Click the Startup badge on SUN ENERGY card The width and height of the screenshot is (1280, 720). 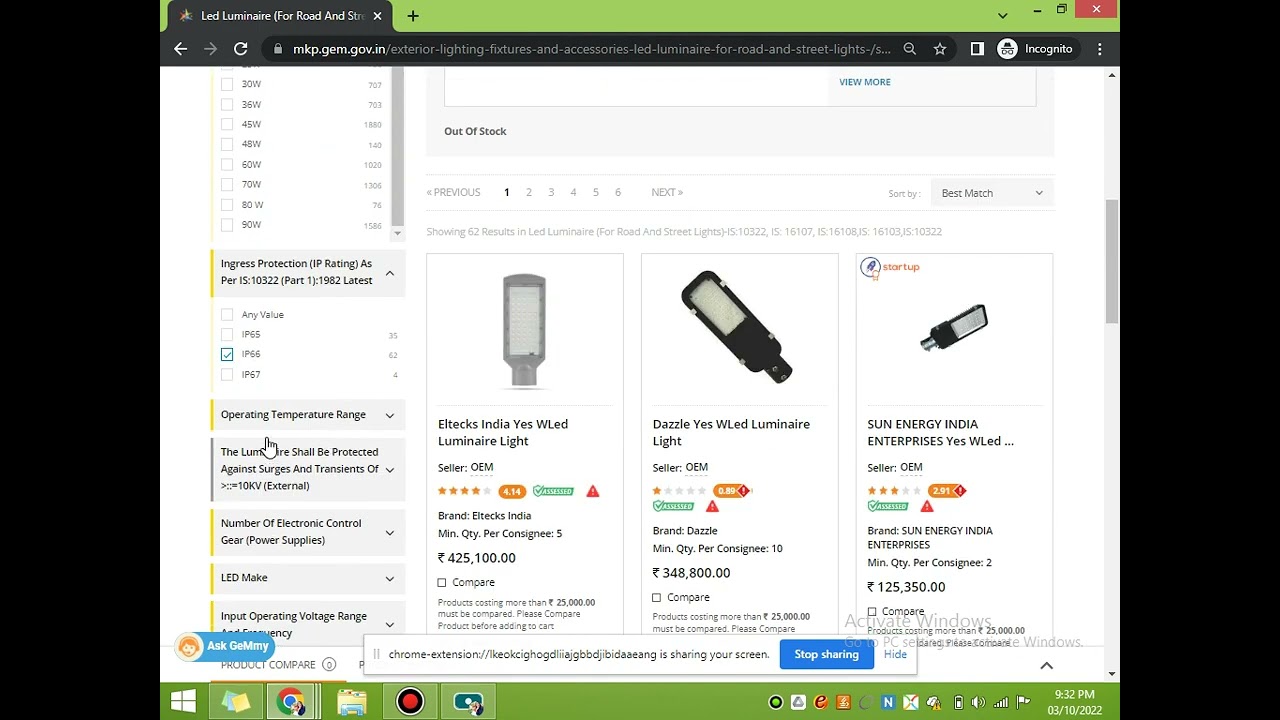890,267
